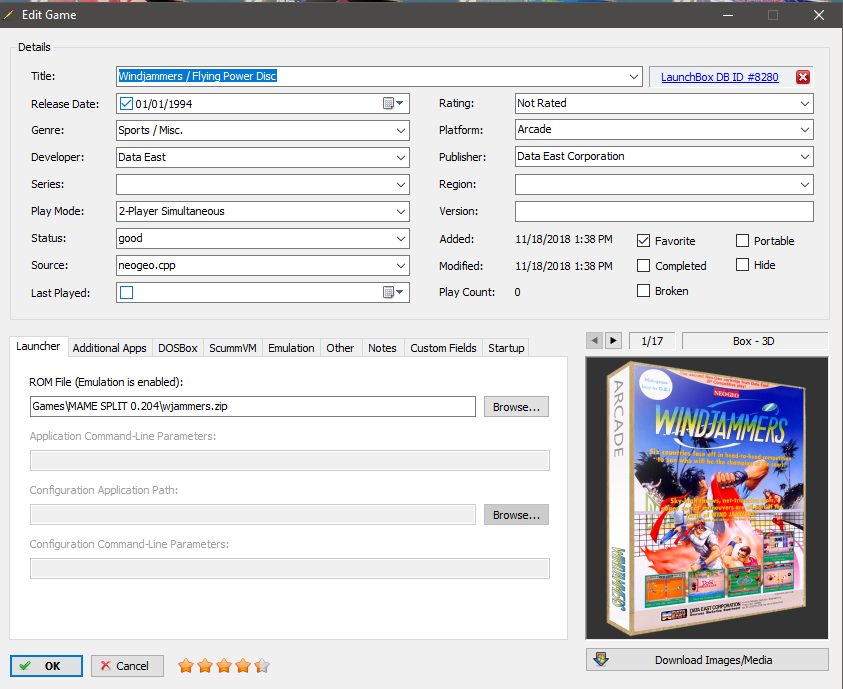
Task: Switch to the Emulation tab
Action: tap(291, 348)
